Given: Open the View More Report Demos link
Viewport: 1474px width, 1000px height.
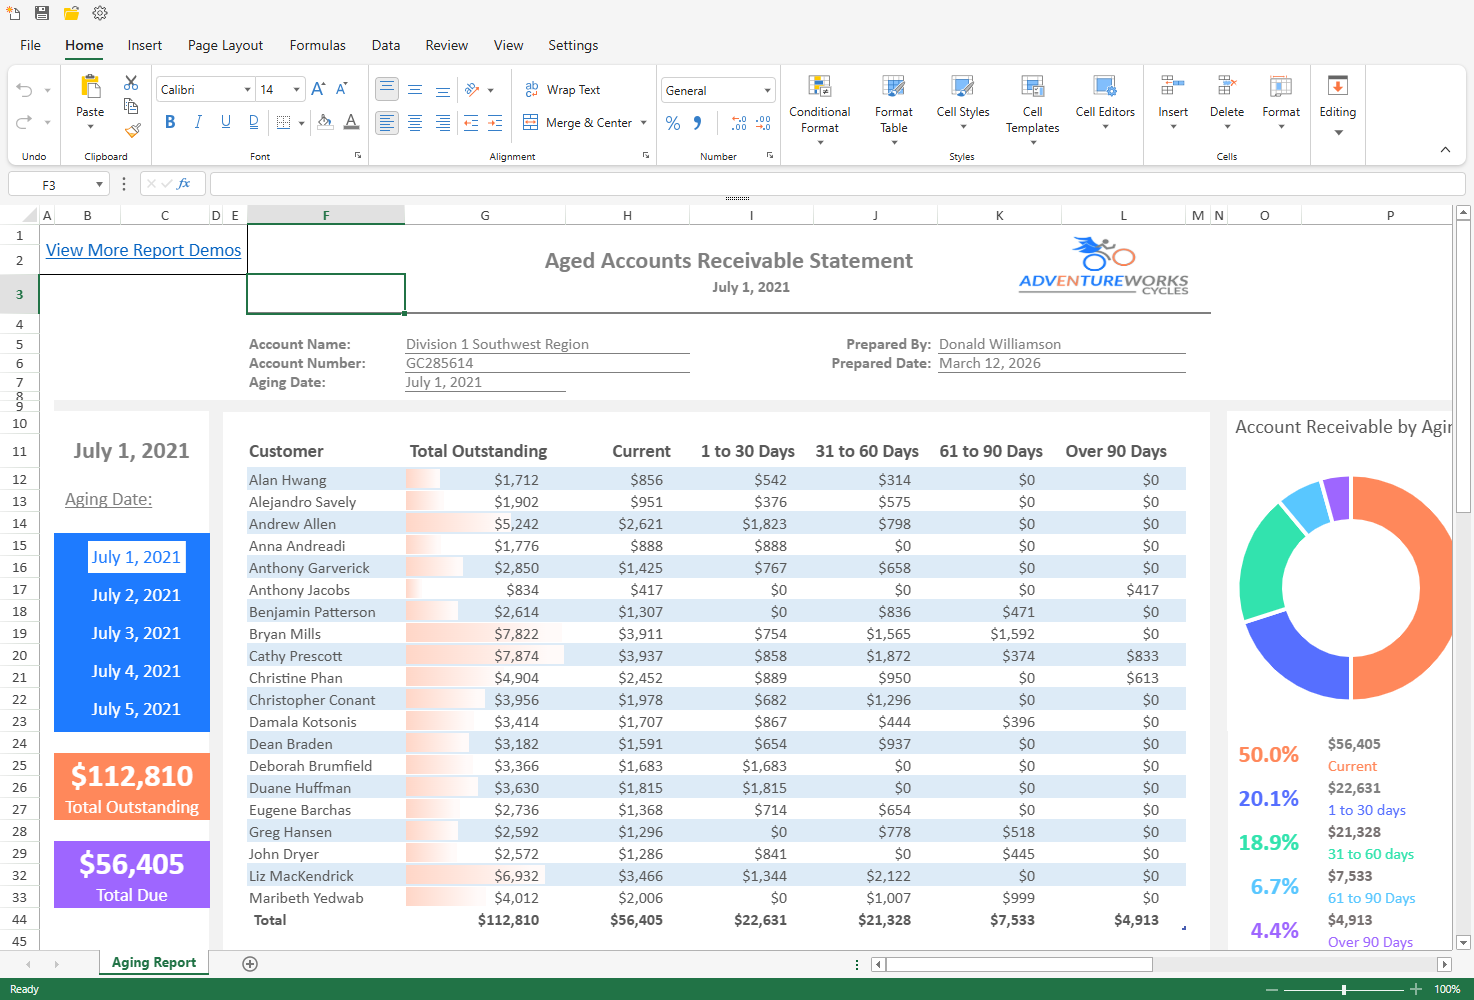Looking at the screenshot, I should (143, 250).
